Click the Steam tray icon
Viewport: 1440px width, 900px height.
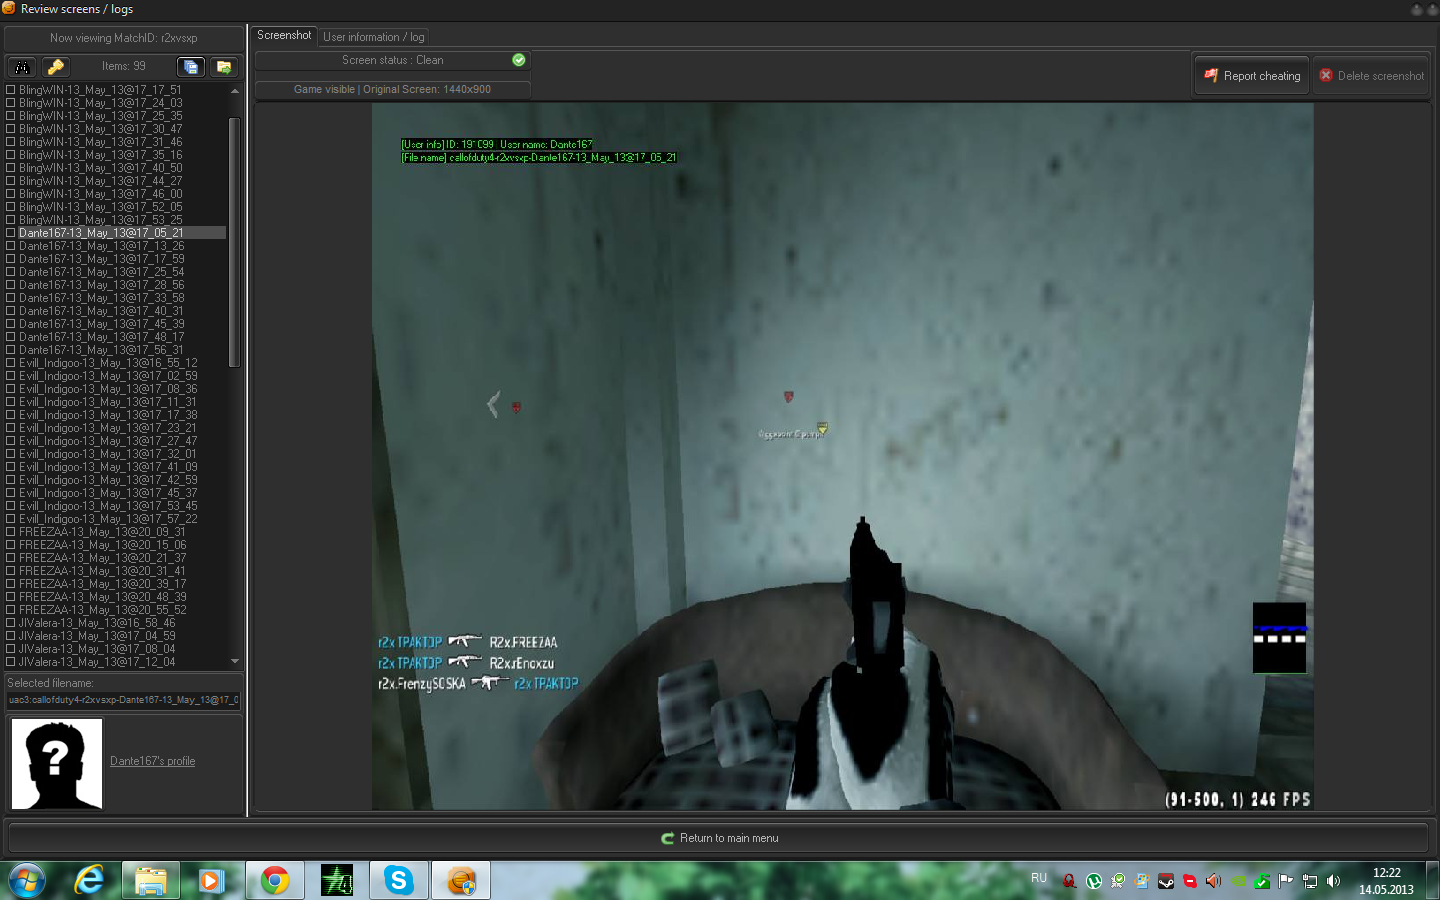(x=1166, y=881)
